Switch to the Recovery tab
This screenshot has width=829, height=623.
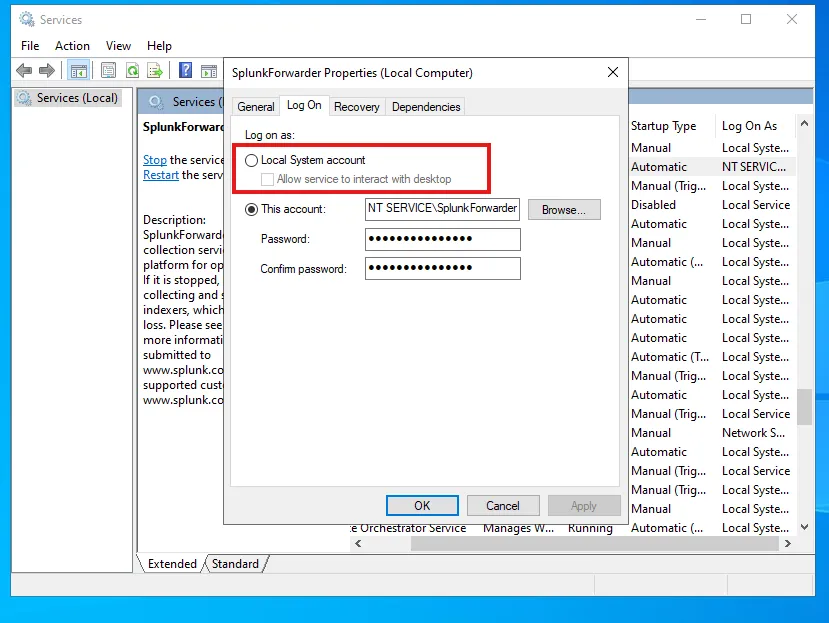356,107
